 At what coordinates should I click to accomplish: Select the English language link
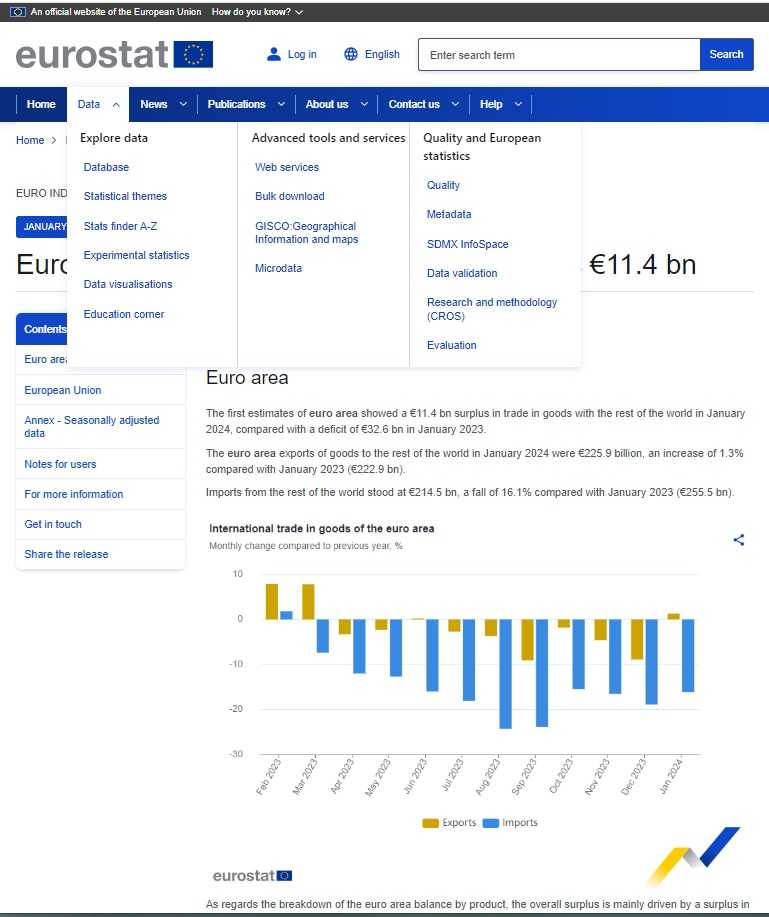tap(382, 54)
